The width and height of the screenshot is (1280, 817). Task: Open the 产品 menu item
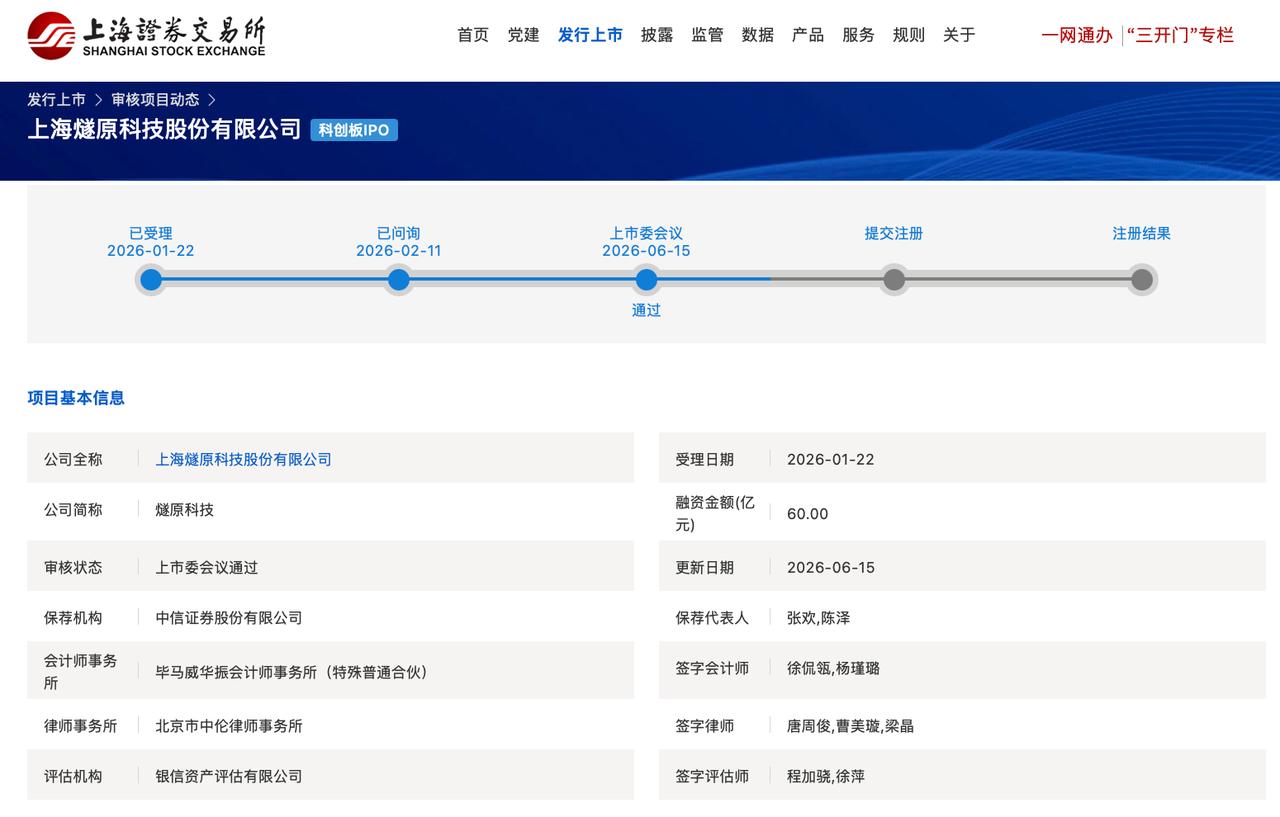click(808, 35)
